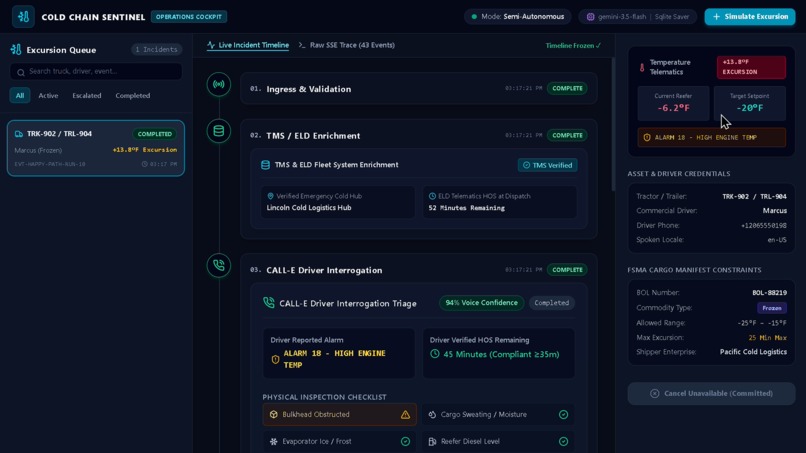Image resolution: width=806 pixels, height=453 pixels.
Task: Select the All filter tab
Action: 20,95
